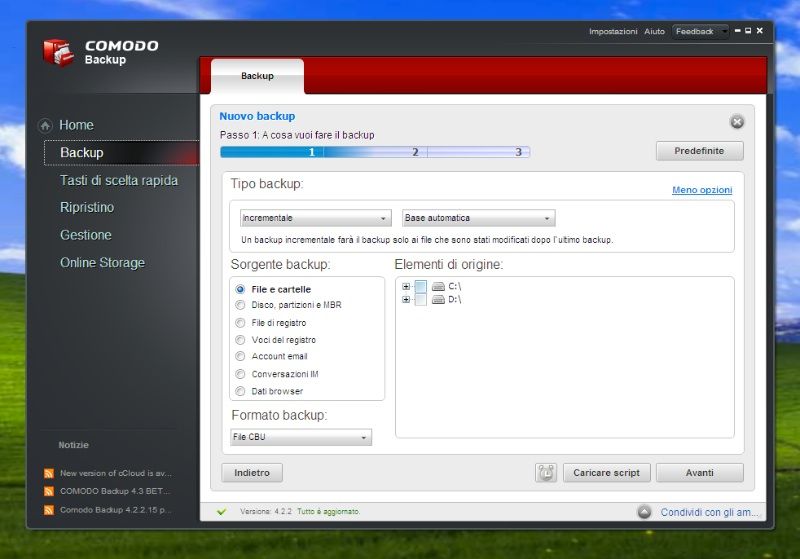This screenshot has height=559, width=800.
Task: Open Online Storage section
Action: click(x=103, y=263)
